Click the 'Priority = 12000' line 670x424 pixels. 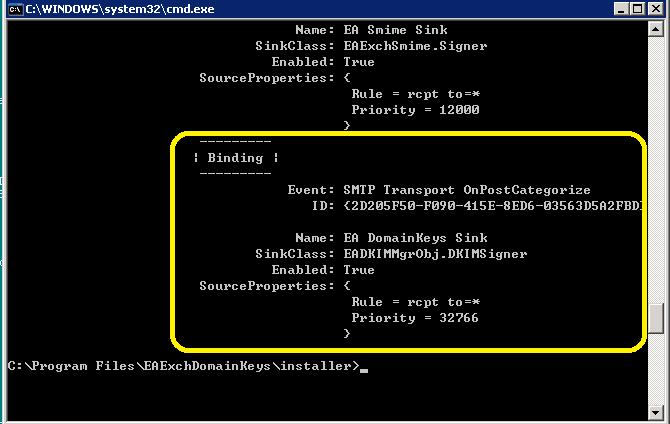(x=415, y=110)
